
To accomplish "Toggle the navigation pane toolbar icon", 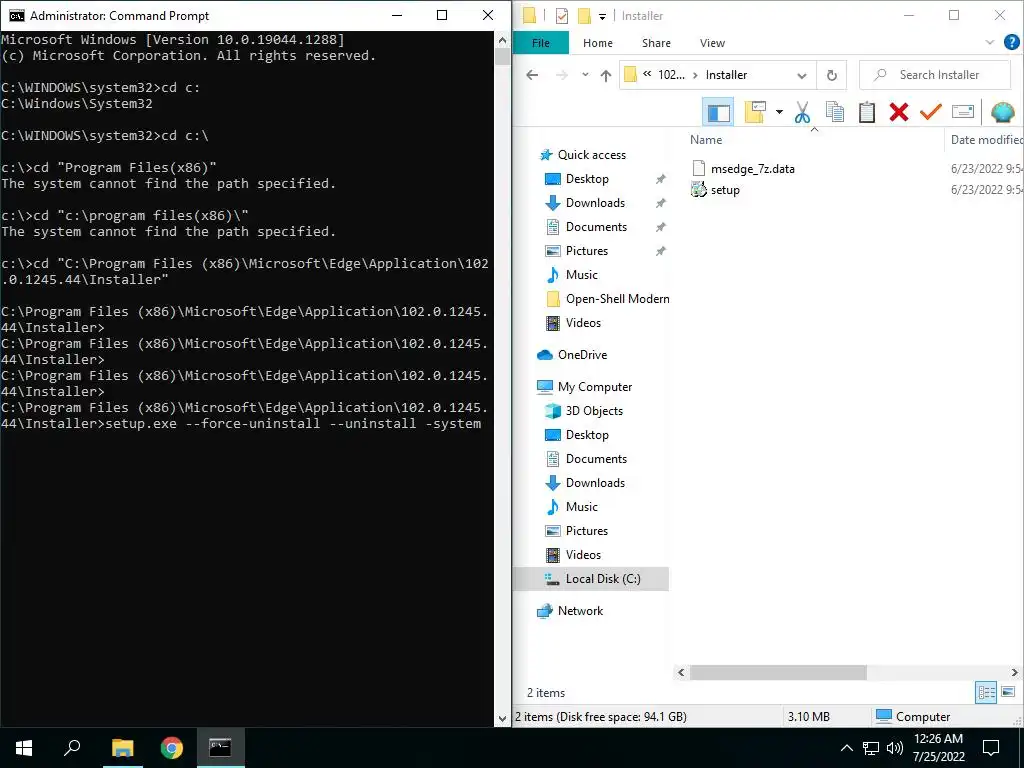I will 718,112.
